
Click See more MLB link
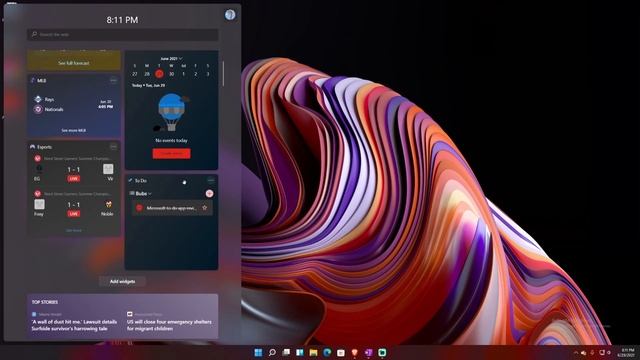point(74,131)
